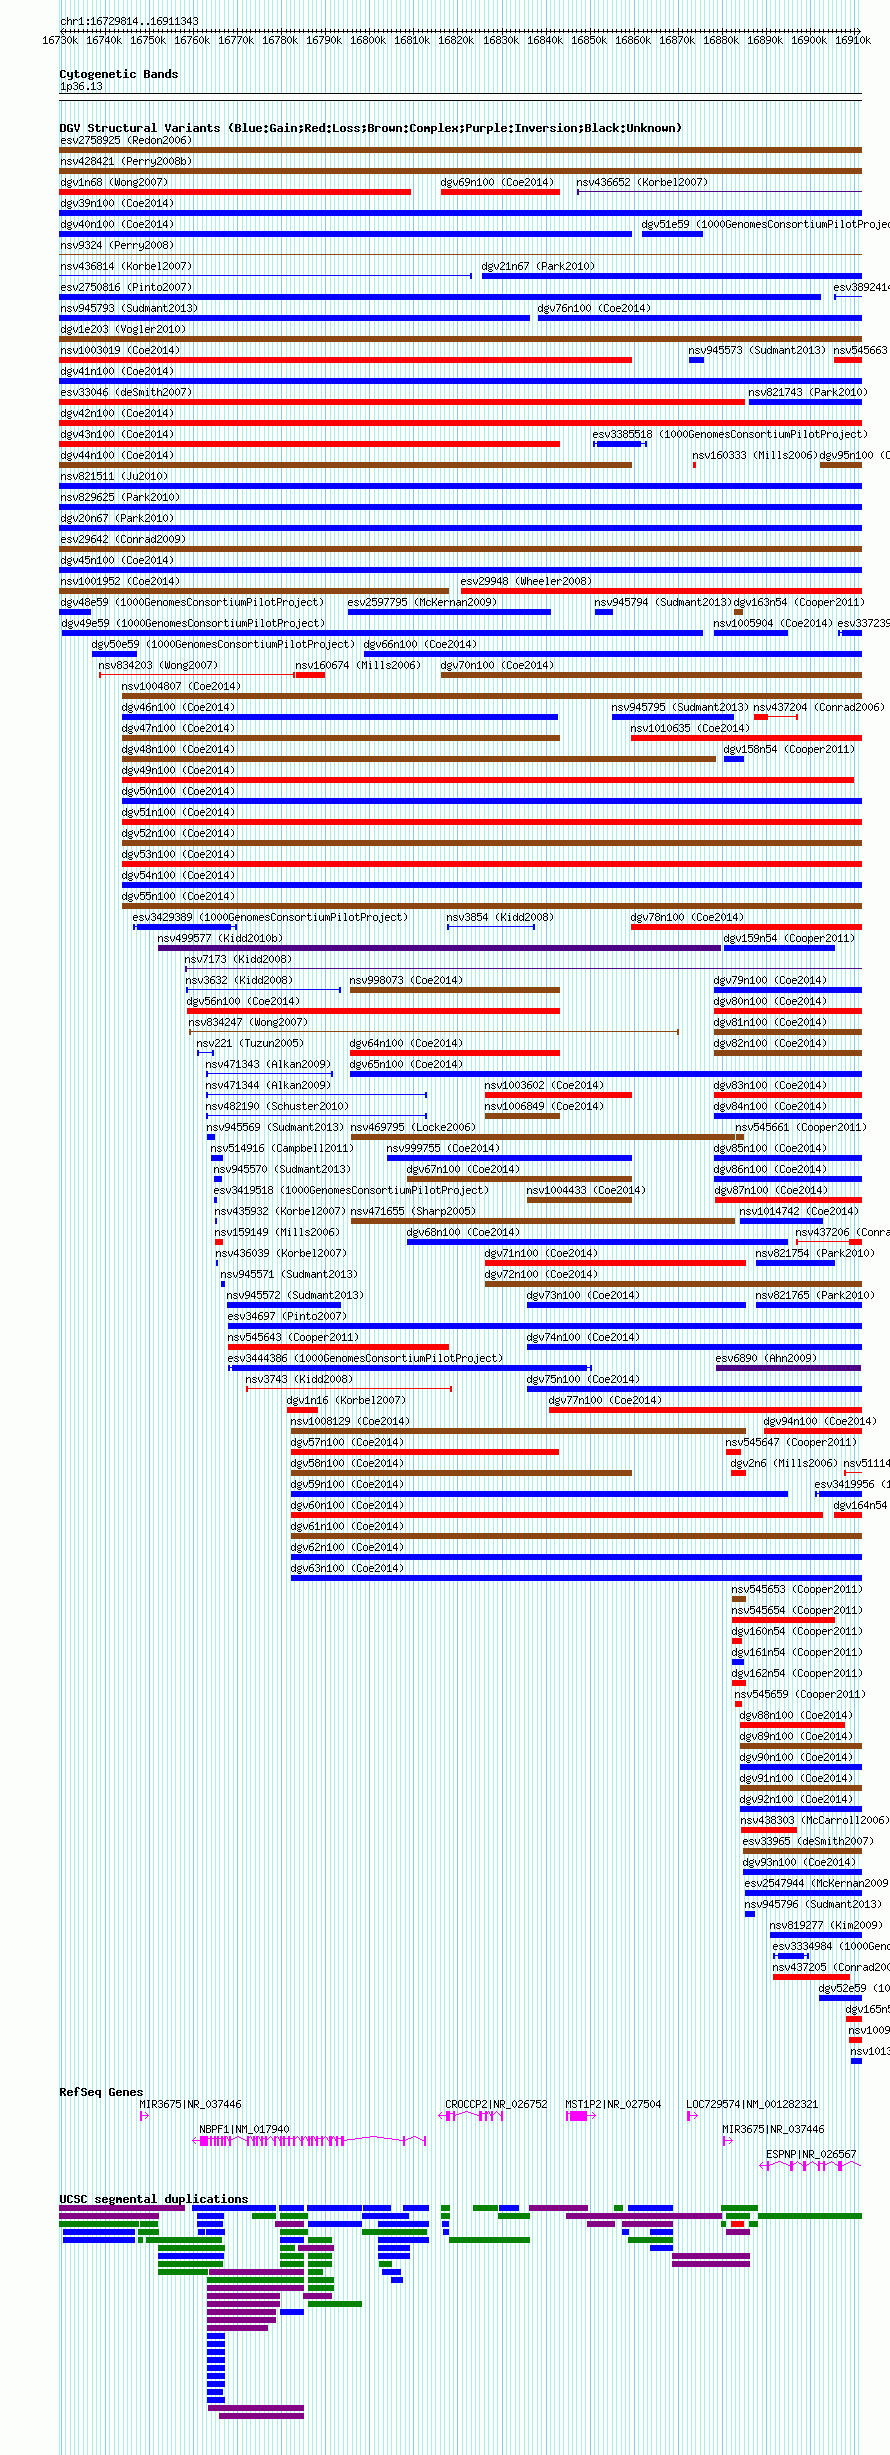Open esv2597795 (McKernan2009) variant
890x2455 pixels.
422,602
